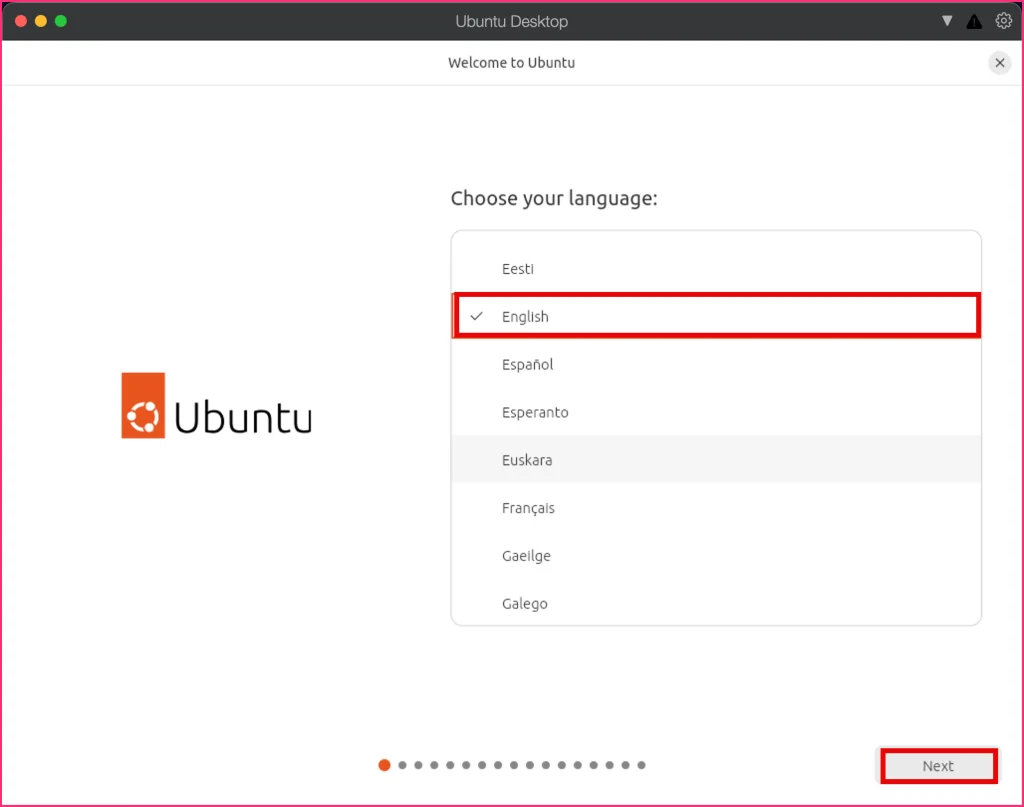Pick Euskara in the language list
This screenshot has width=1024, height=807.
pyautogui.click(x=716, y=460)
